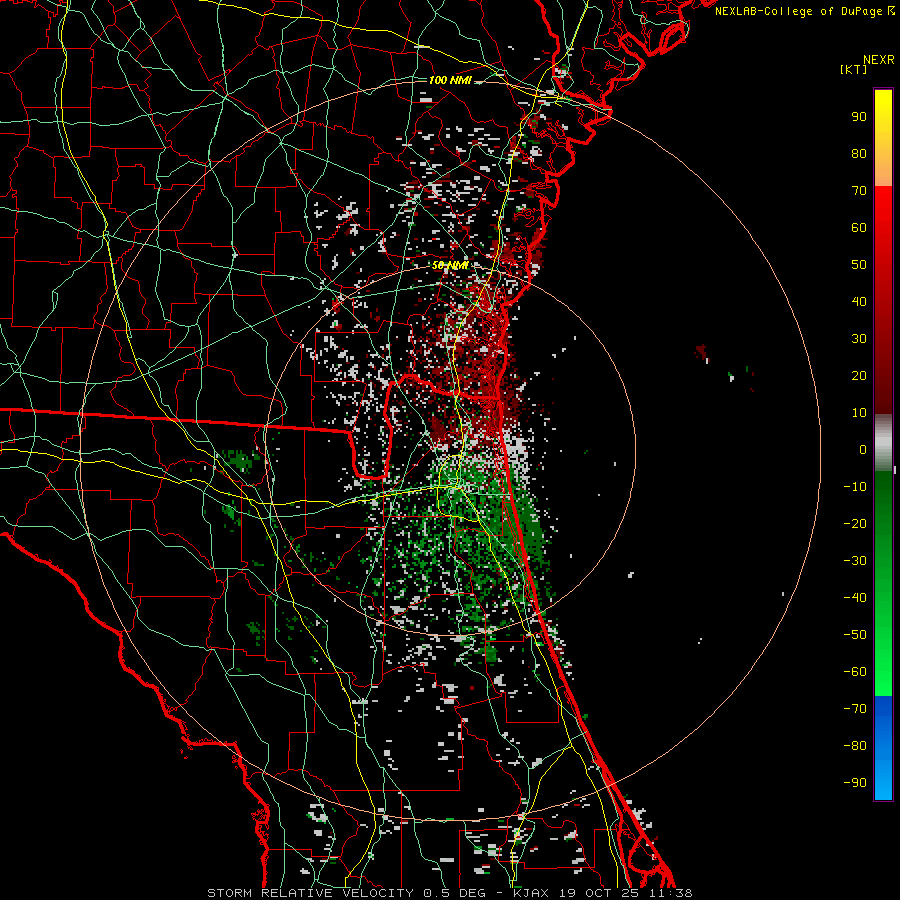This screenshot has width=900, height=900.
Task: Click the -30 value on velocity scale
Action: click(x=855, y=561)
